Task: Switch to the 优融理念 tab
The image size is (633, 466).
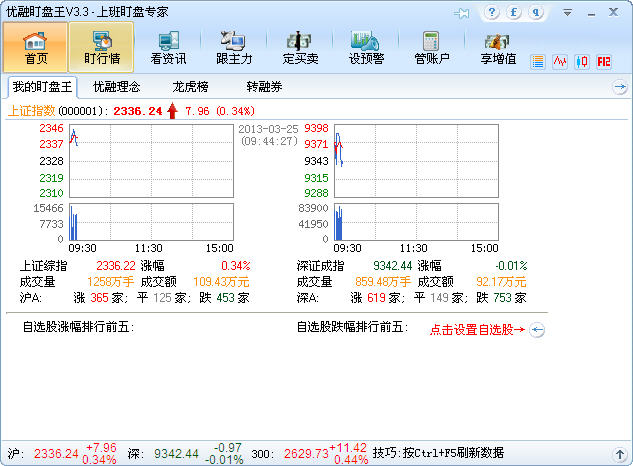Action: click(116, 86)
